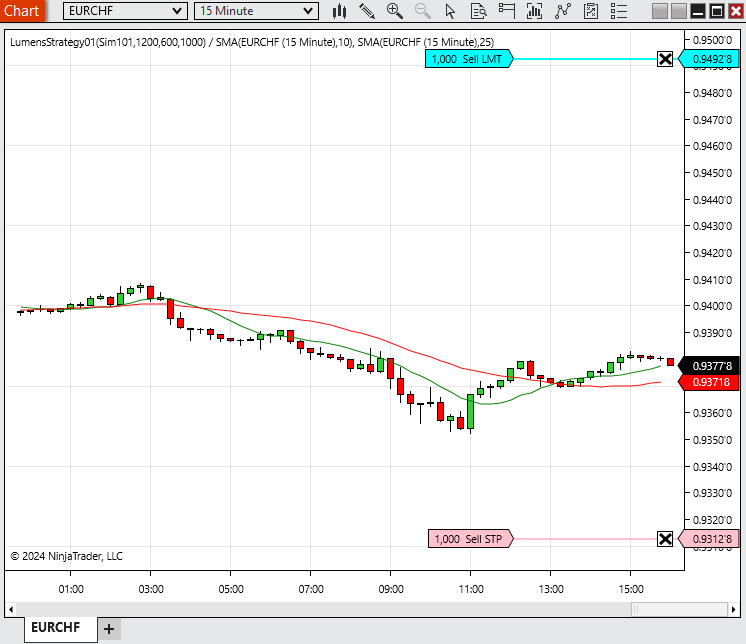This screenshot has height=644, width=746.
Task: Click the 2024 NinjaTrader, LLC copyright text
Action: coord(67,556)
